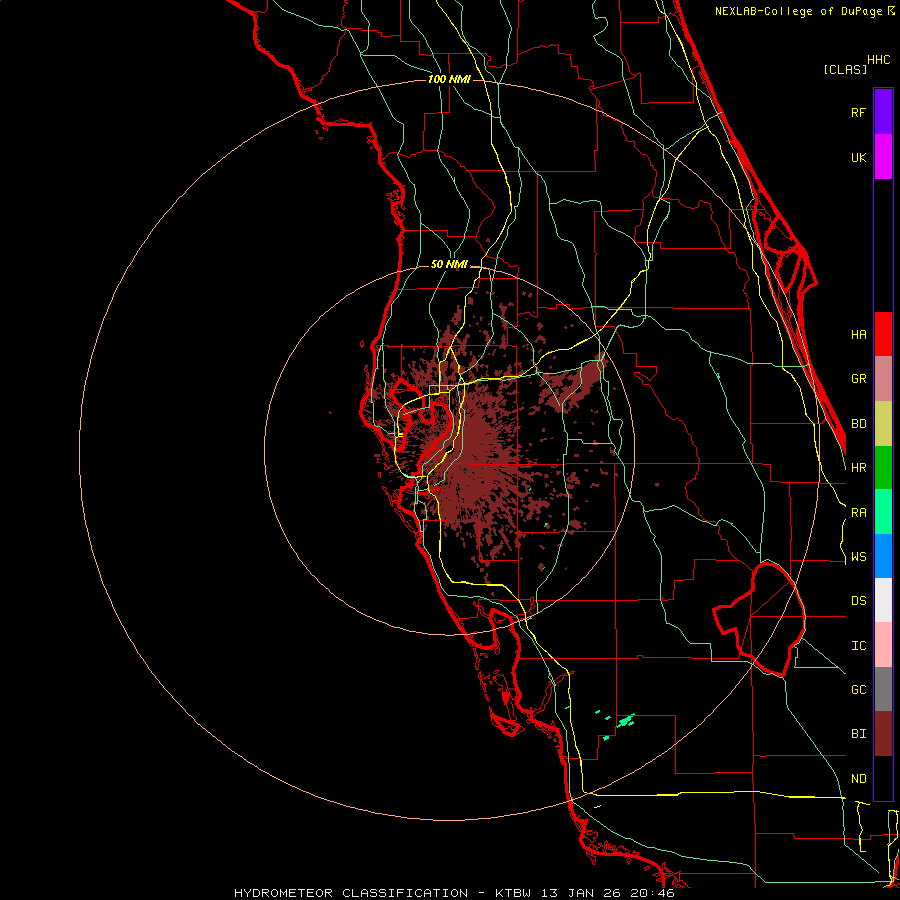
Task: Select the red HA legend swatch
Action: [x=883, y=334]
